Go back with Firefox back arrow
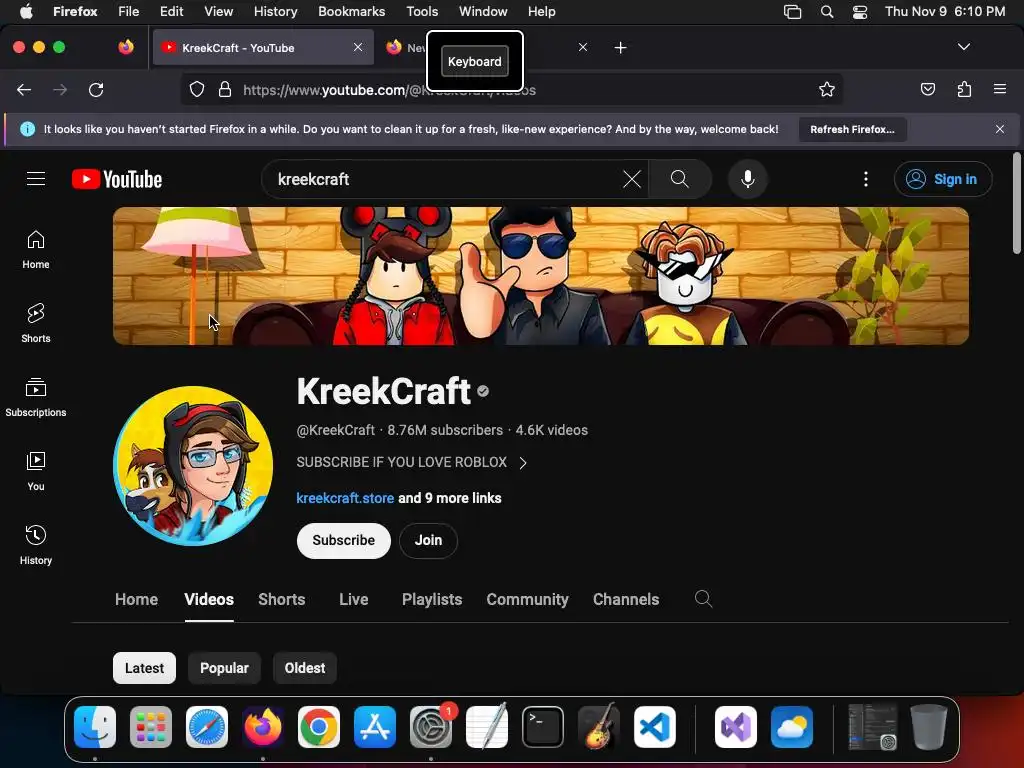Screen dimensions: 1024x768 (x=24, y=89)
